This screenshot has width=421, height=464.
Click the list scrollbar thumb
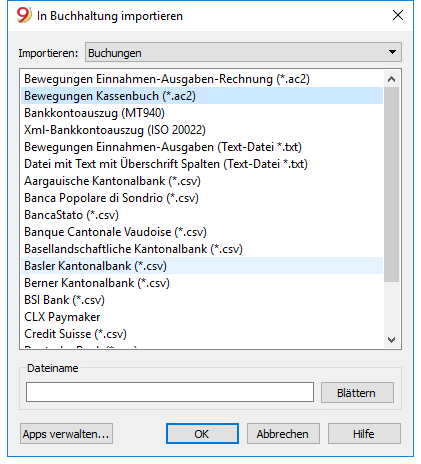tap(392, 185)
